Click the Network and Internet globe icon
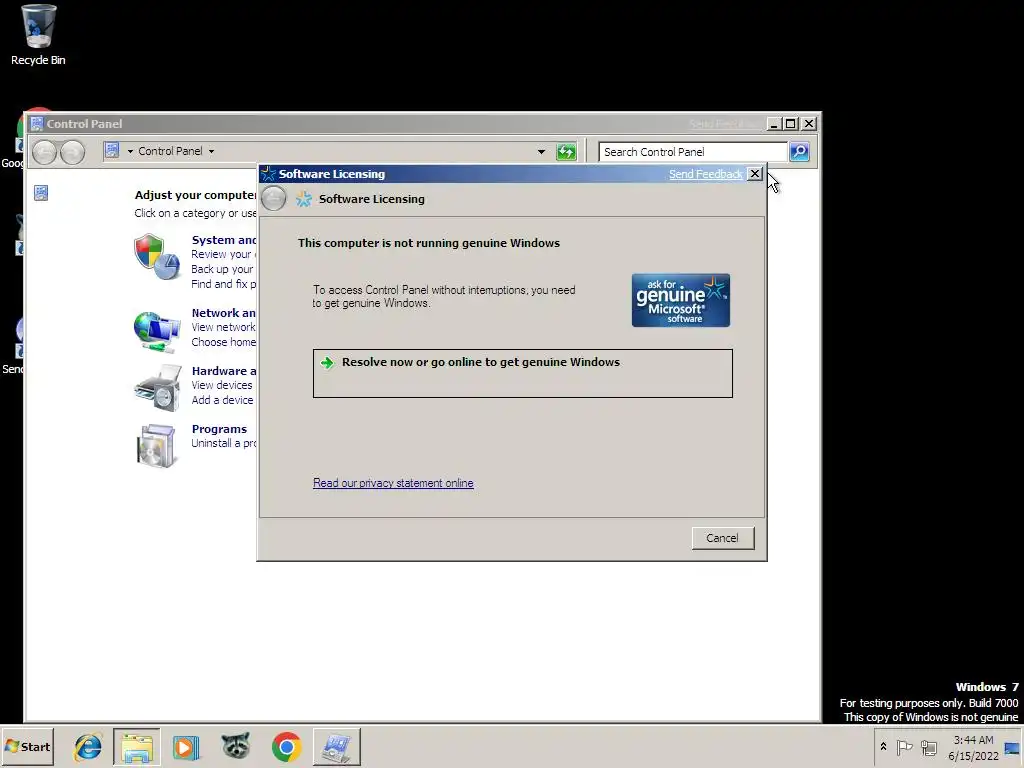The height and width of the screenshot is (768, 1024). tap(157, 332)
